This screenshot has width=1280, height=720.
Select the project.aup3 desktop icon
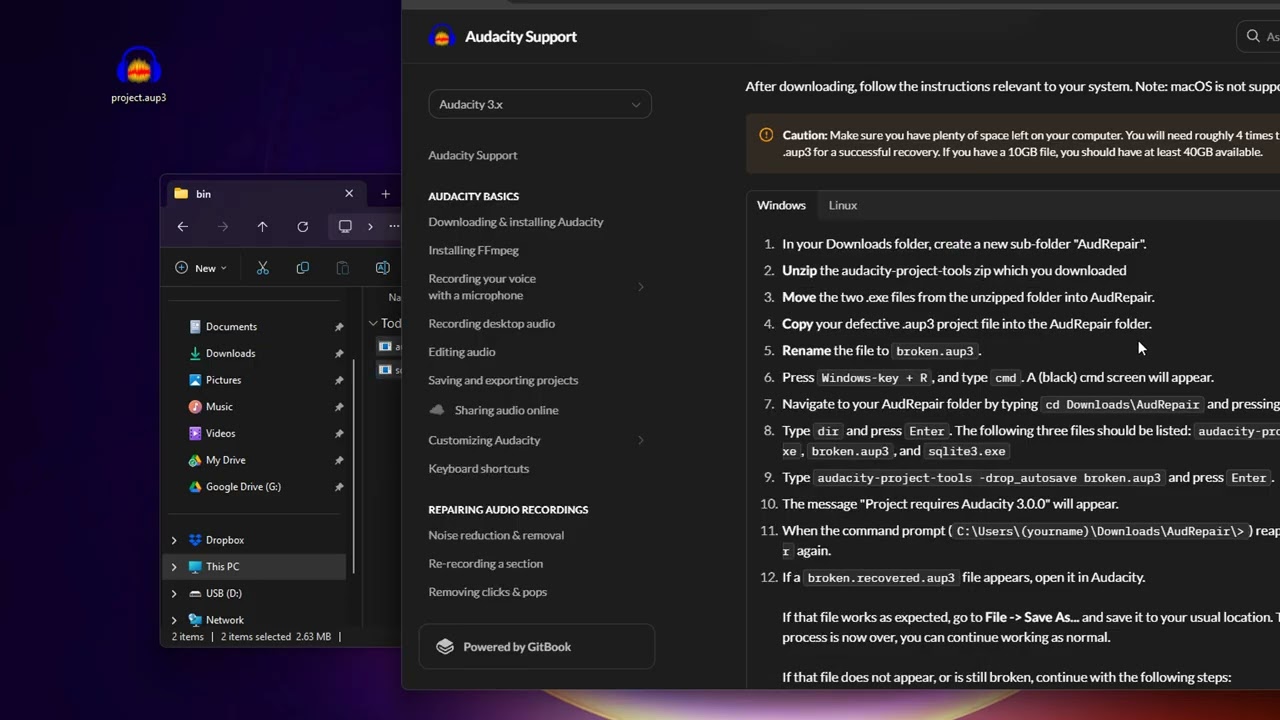(x=138, y=74)
